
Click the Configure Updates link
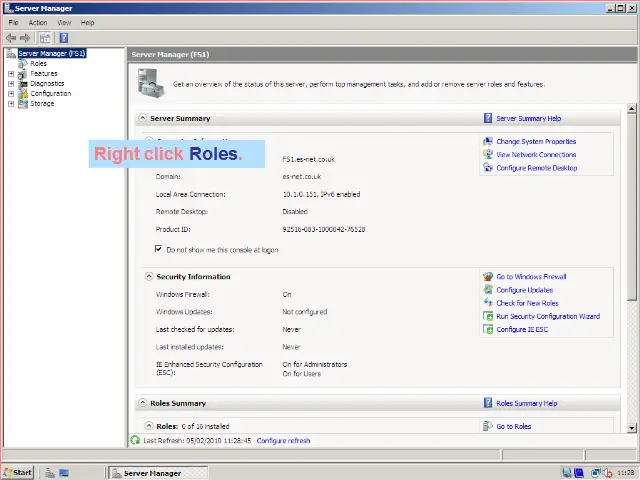point(524,290)
